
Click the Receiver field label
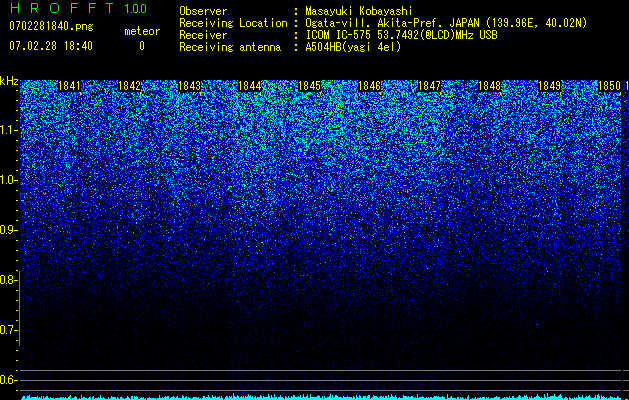coord(203,35)
